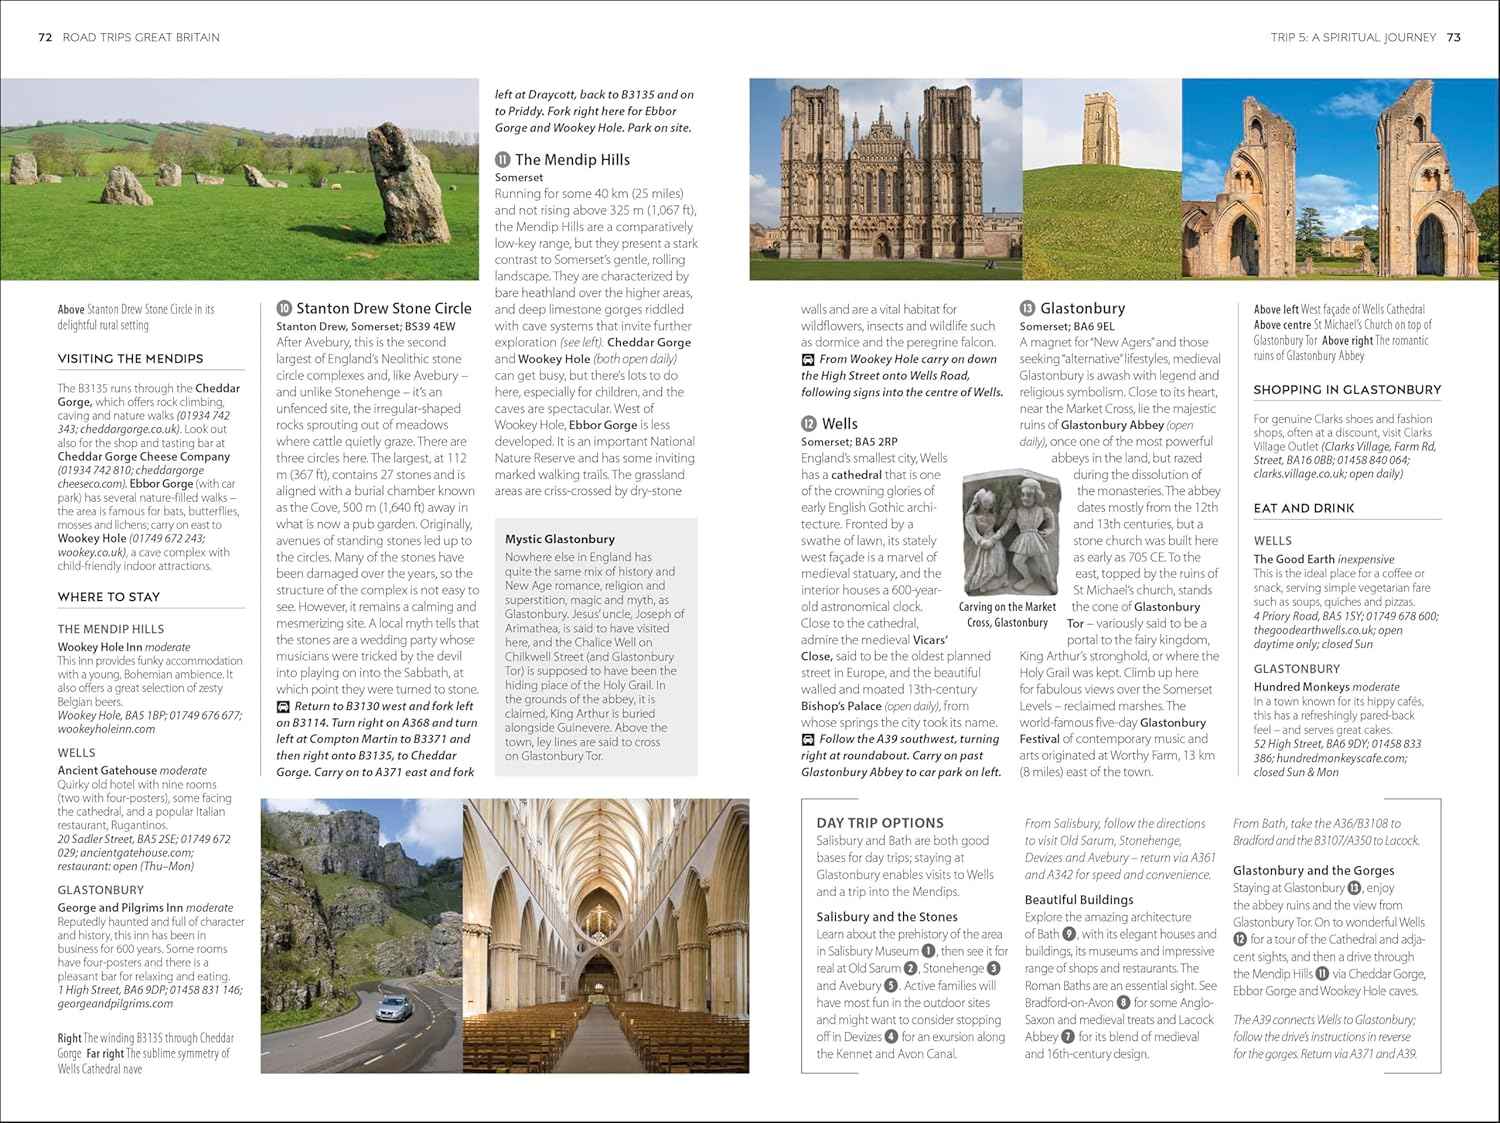Click the number 12 marker before 'for a tour of the Cathedral'
Image resolution: width=1500 pixels, height=1123 pixels.
click(1240, 939)
